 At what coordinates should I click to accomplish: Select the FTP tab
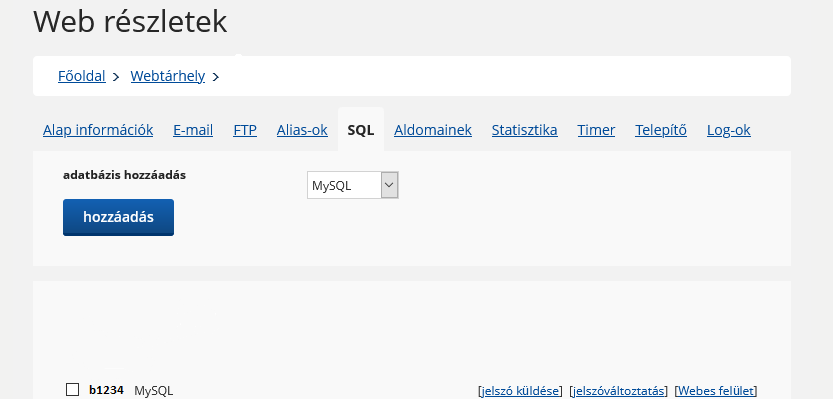245,130
